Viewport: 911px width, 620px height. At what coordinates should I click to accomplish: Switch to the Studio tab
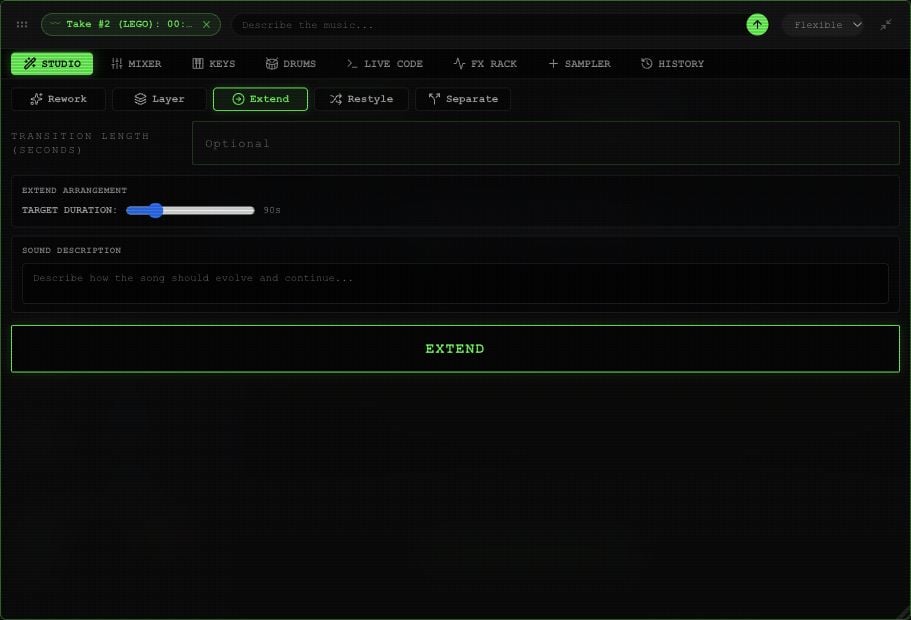click(52, 64)
